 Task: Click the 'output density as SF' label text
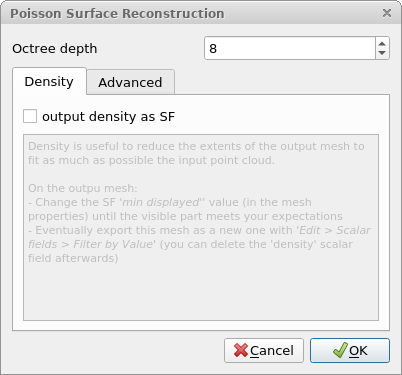coord(108,117)
